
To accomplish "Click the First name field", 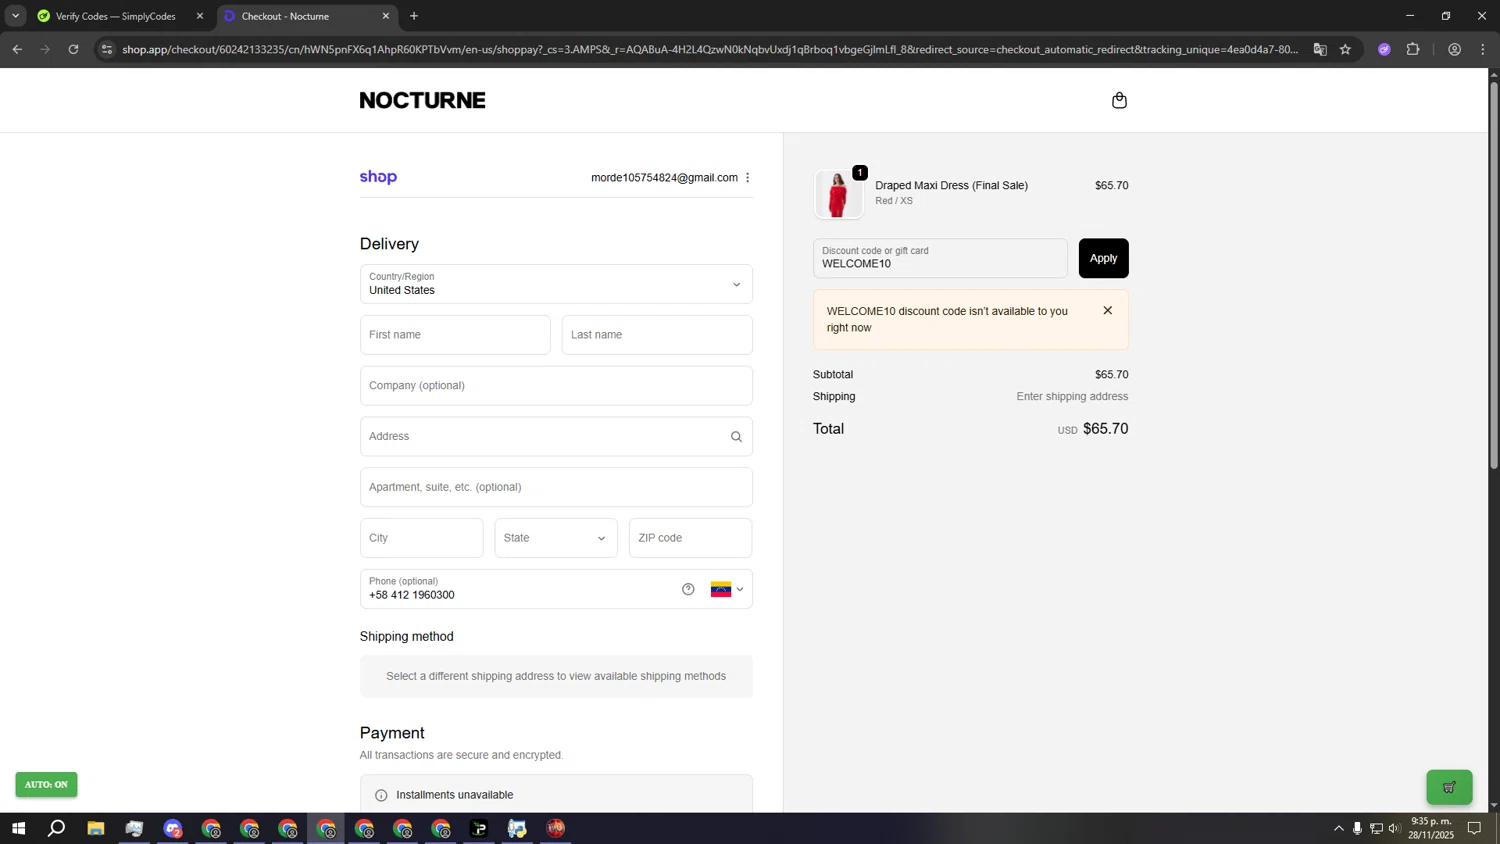I will pos(455,335).
